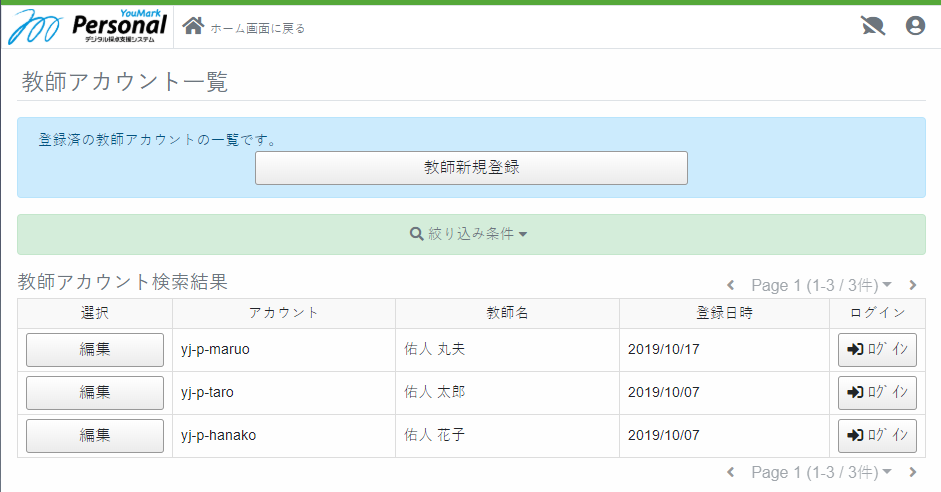Edit the yj-p-taro account

(x=95, y=393)
